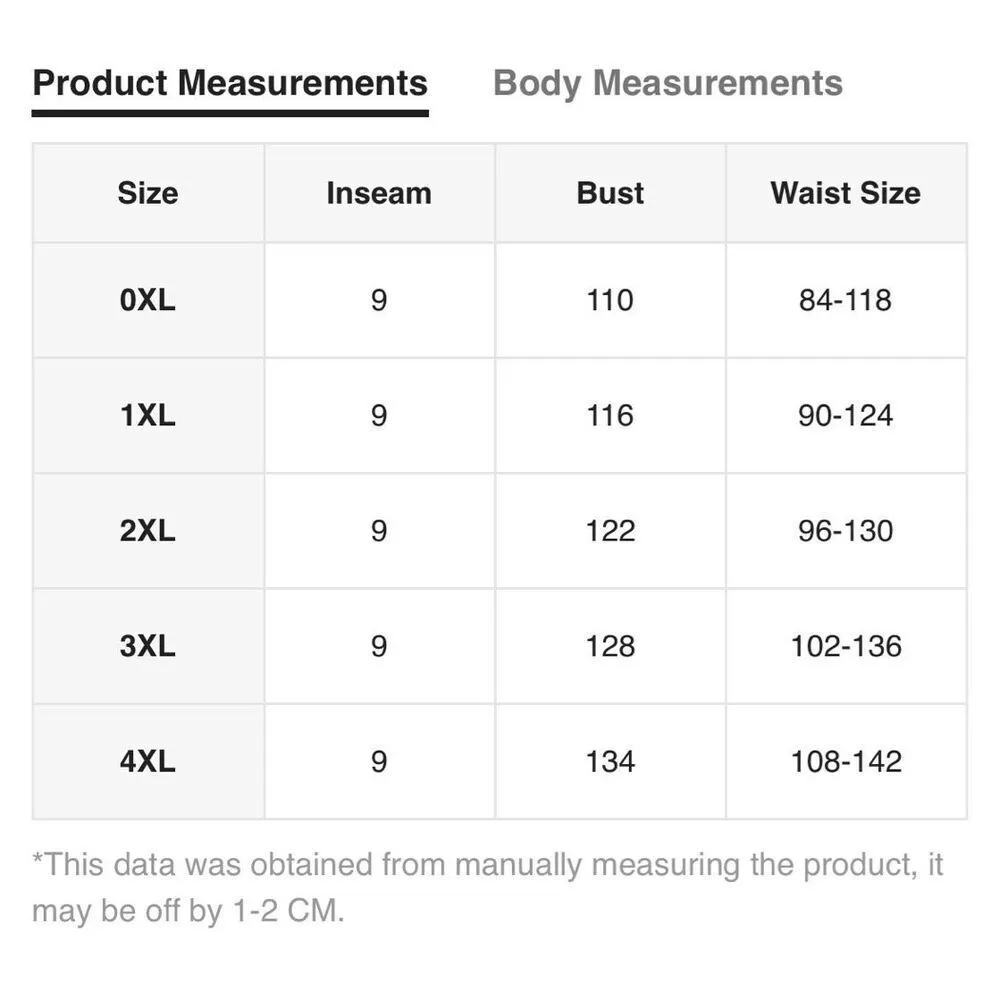
Task: Click the waist range 96-130
Action: coord(846,531)
